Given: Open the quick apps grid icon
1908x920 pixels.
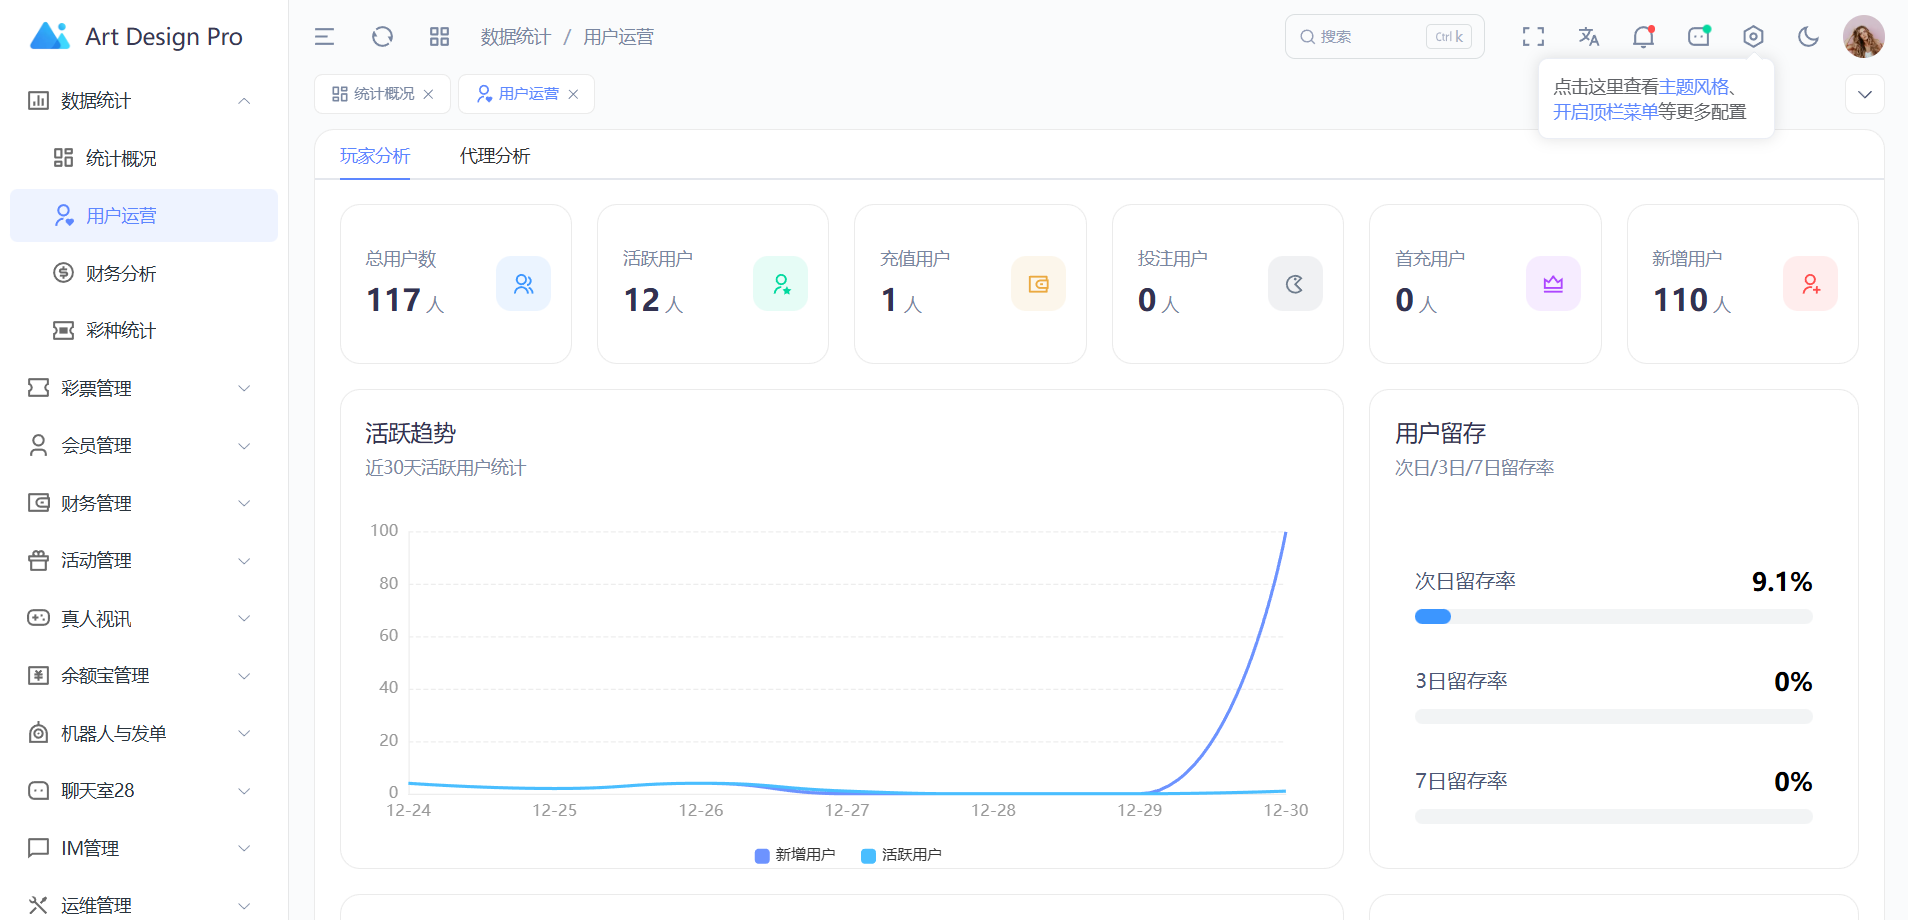Looking at the screenshot, I should pyautogui.click(x=439, y=37).
